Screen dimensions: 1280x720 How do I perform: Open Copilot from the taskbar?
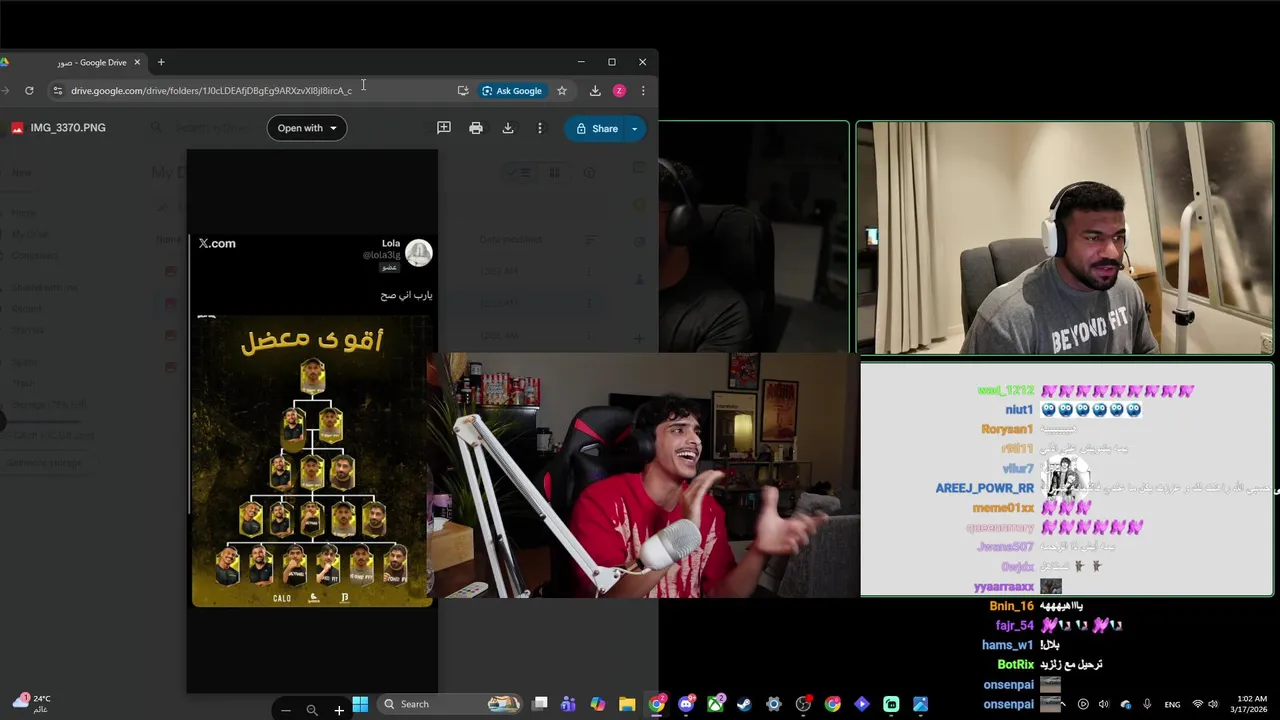click(x=598, y=704)
